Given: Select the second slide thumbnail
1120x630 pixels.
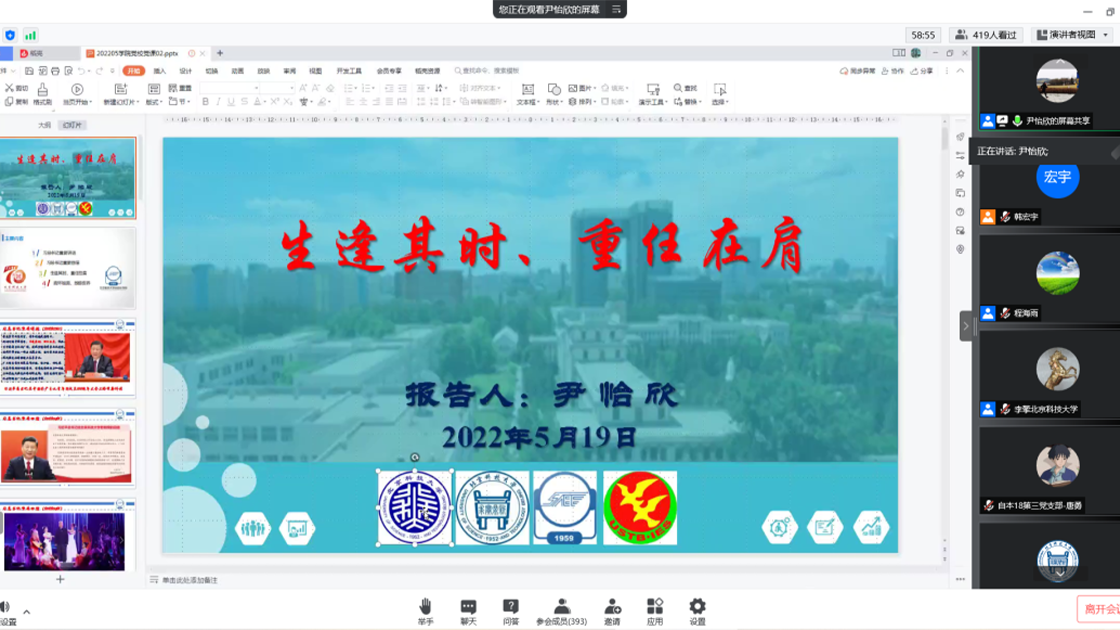Looking at the screenshot, I should pos(68,268).
